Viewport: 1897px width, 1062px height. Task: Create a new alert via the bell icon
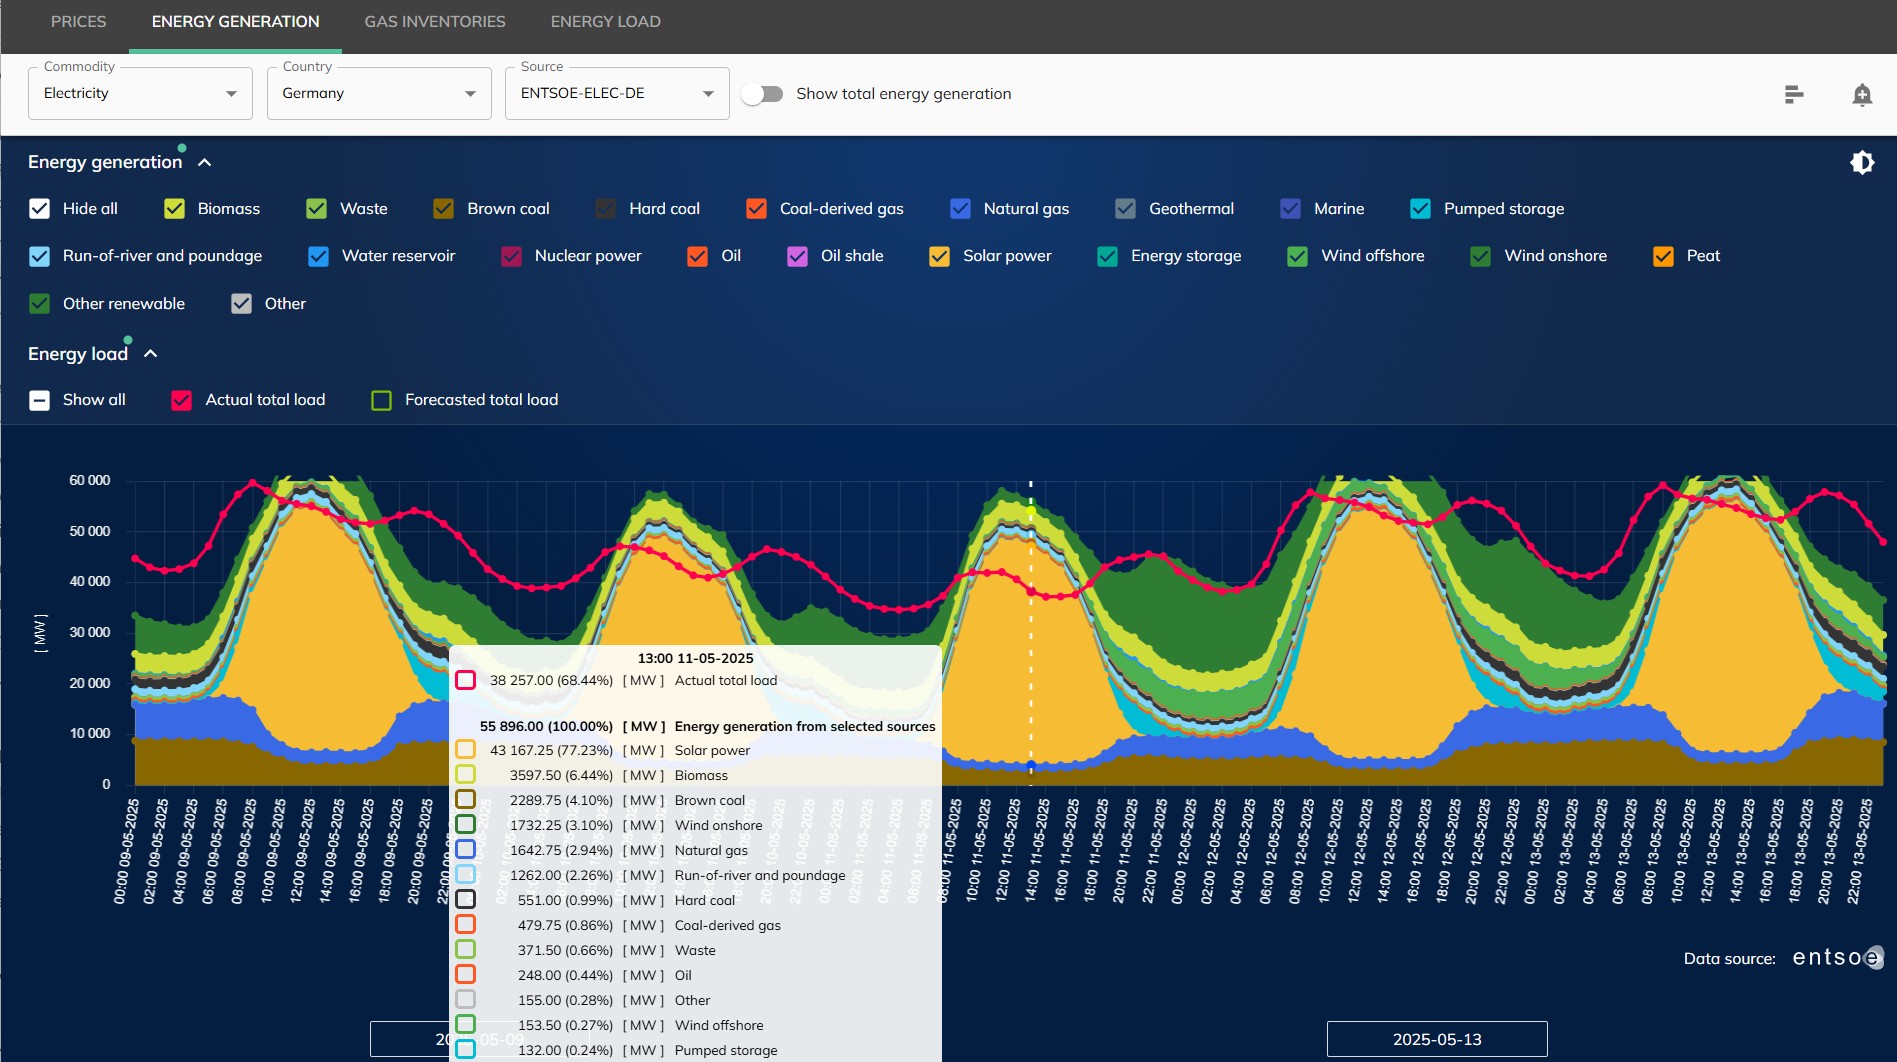tap(1863, 94)
